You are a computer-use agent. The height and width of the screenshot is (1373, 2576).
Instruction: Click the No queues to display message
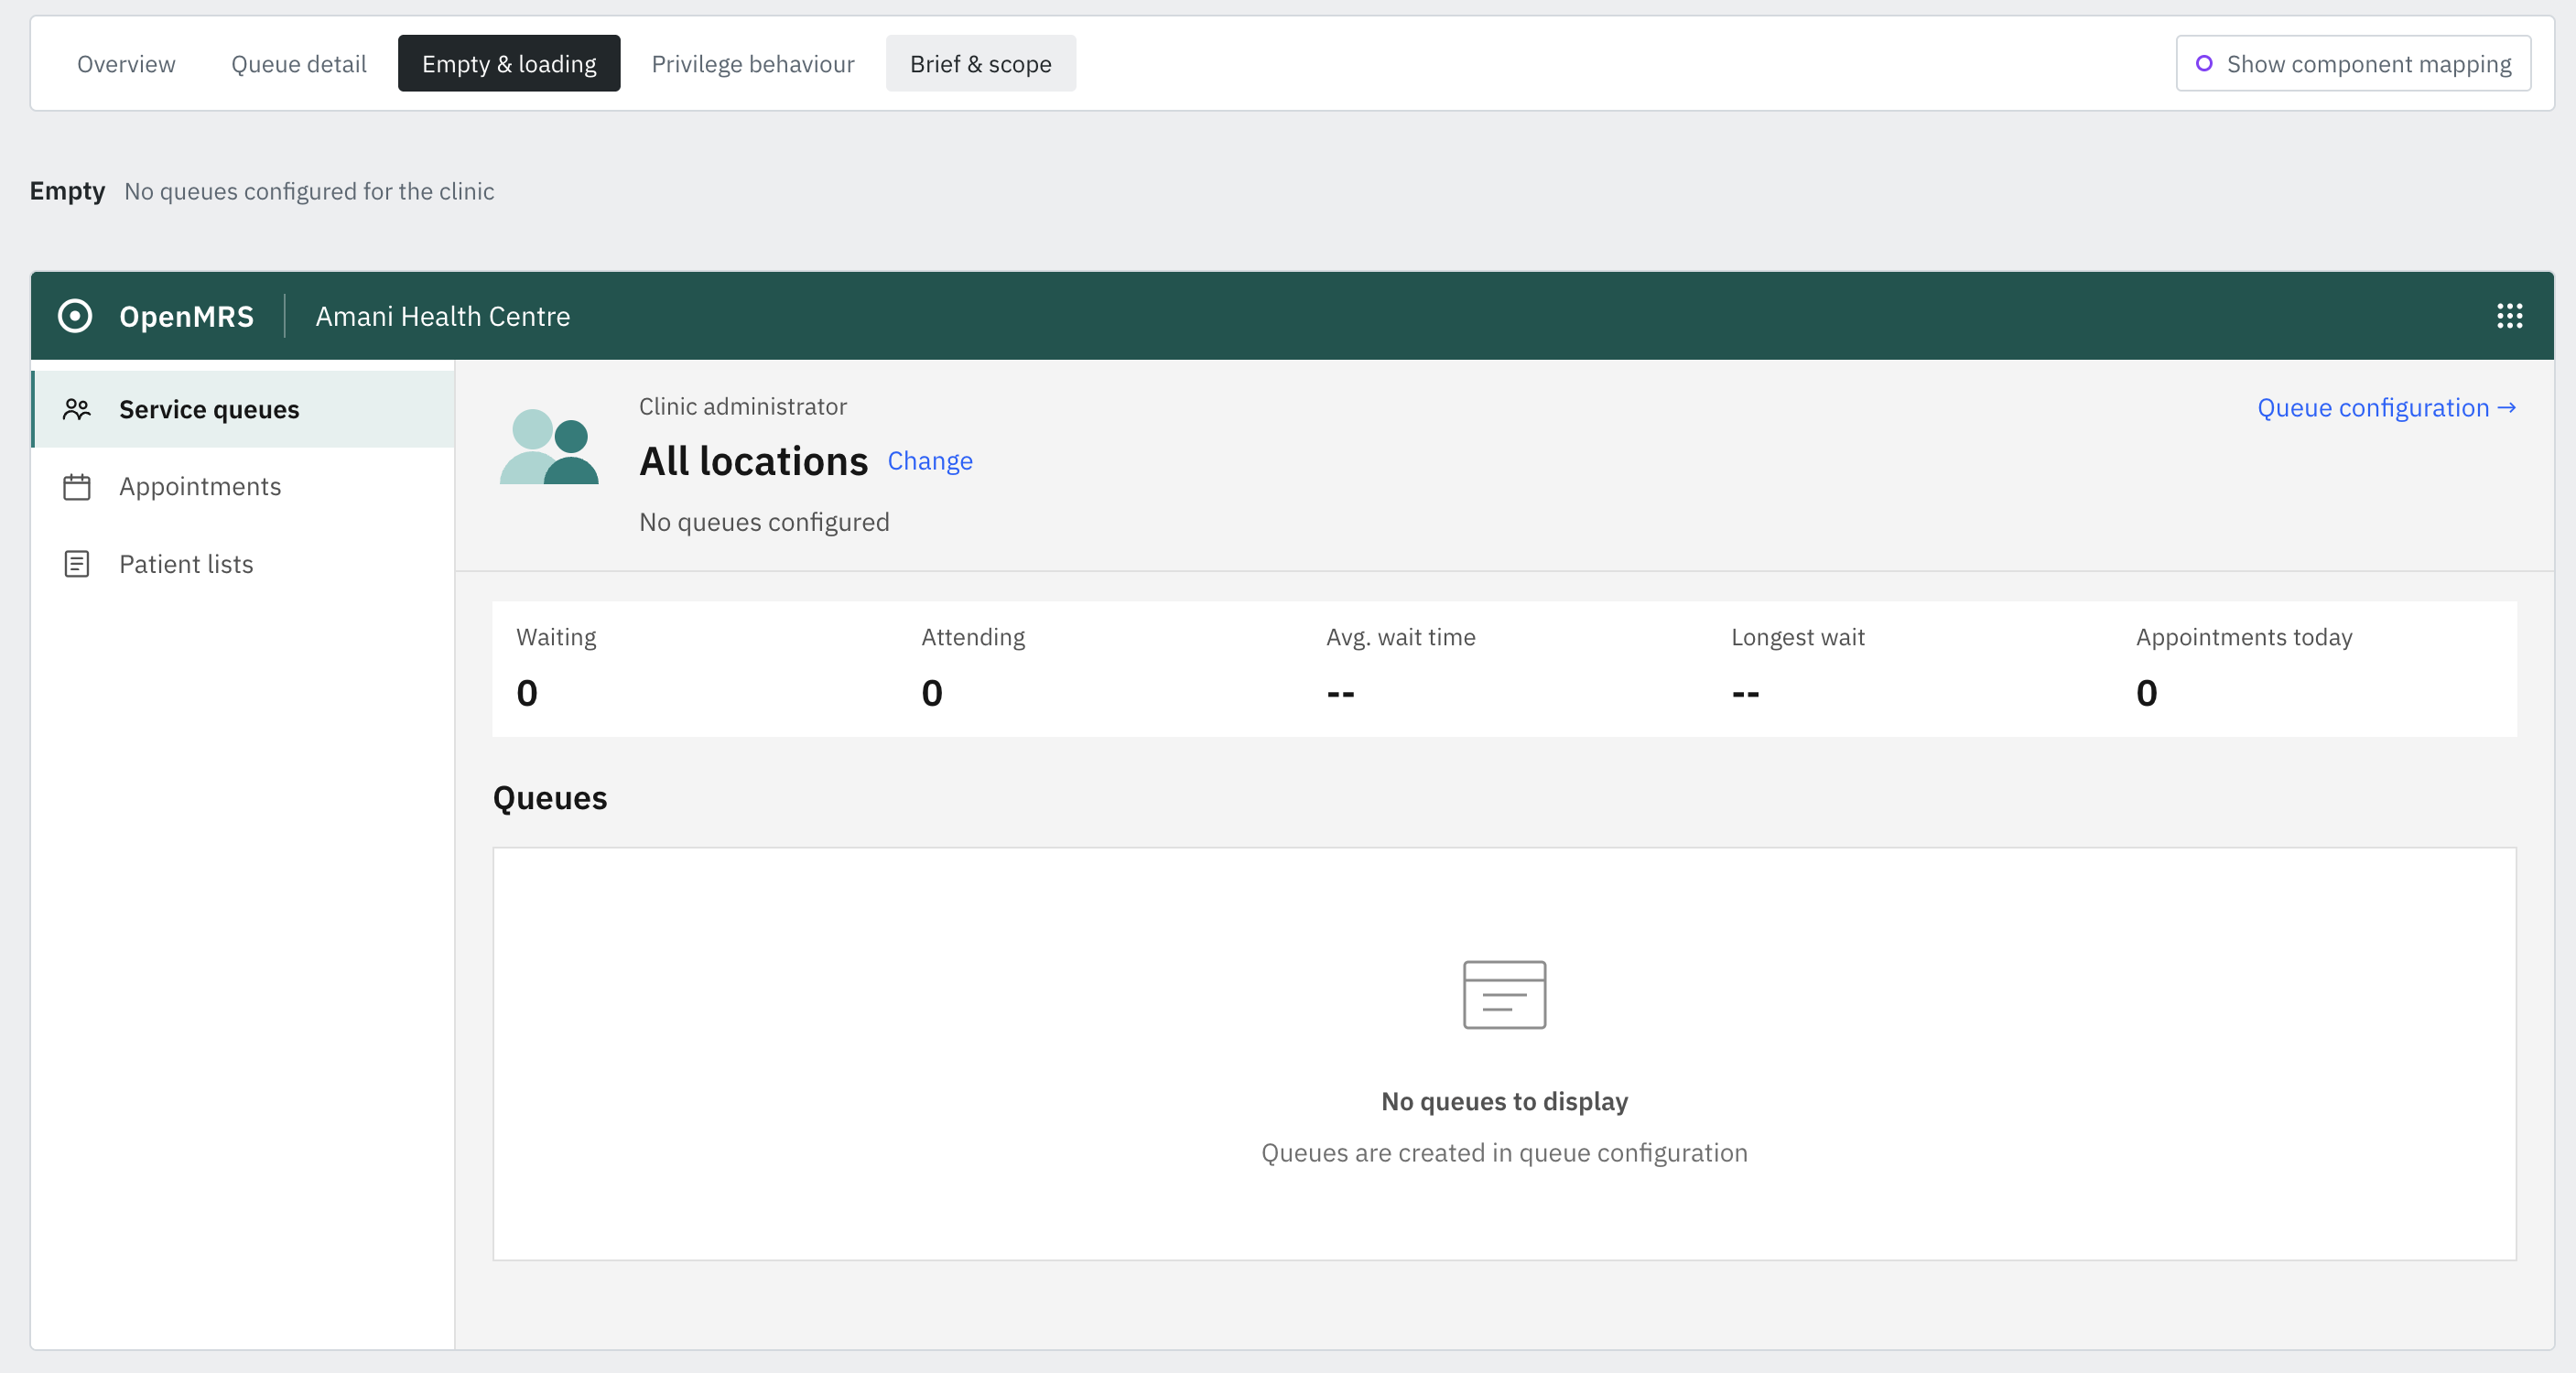[x=1504, y=1101]
